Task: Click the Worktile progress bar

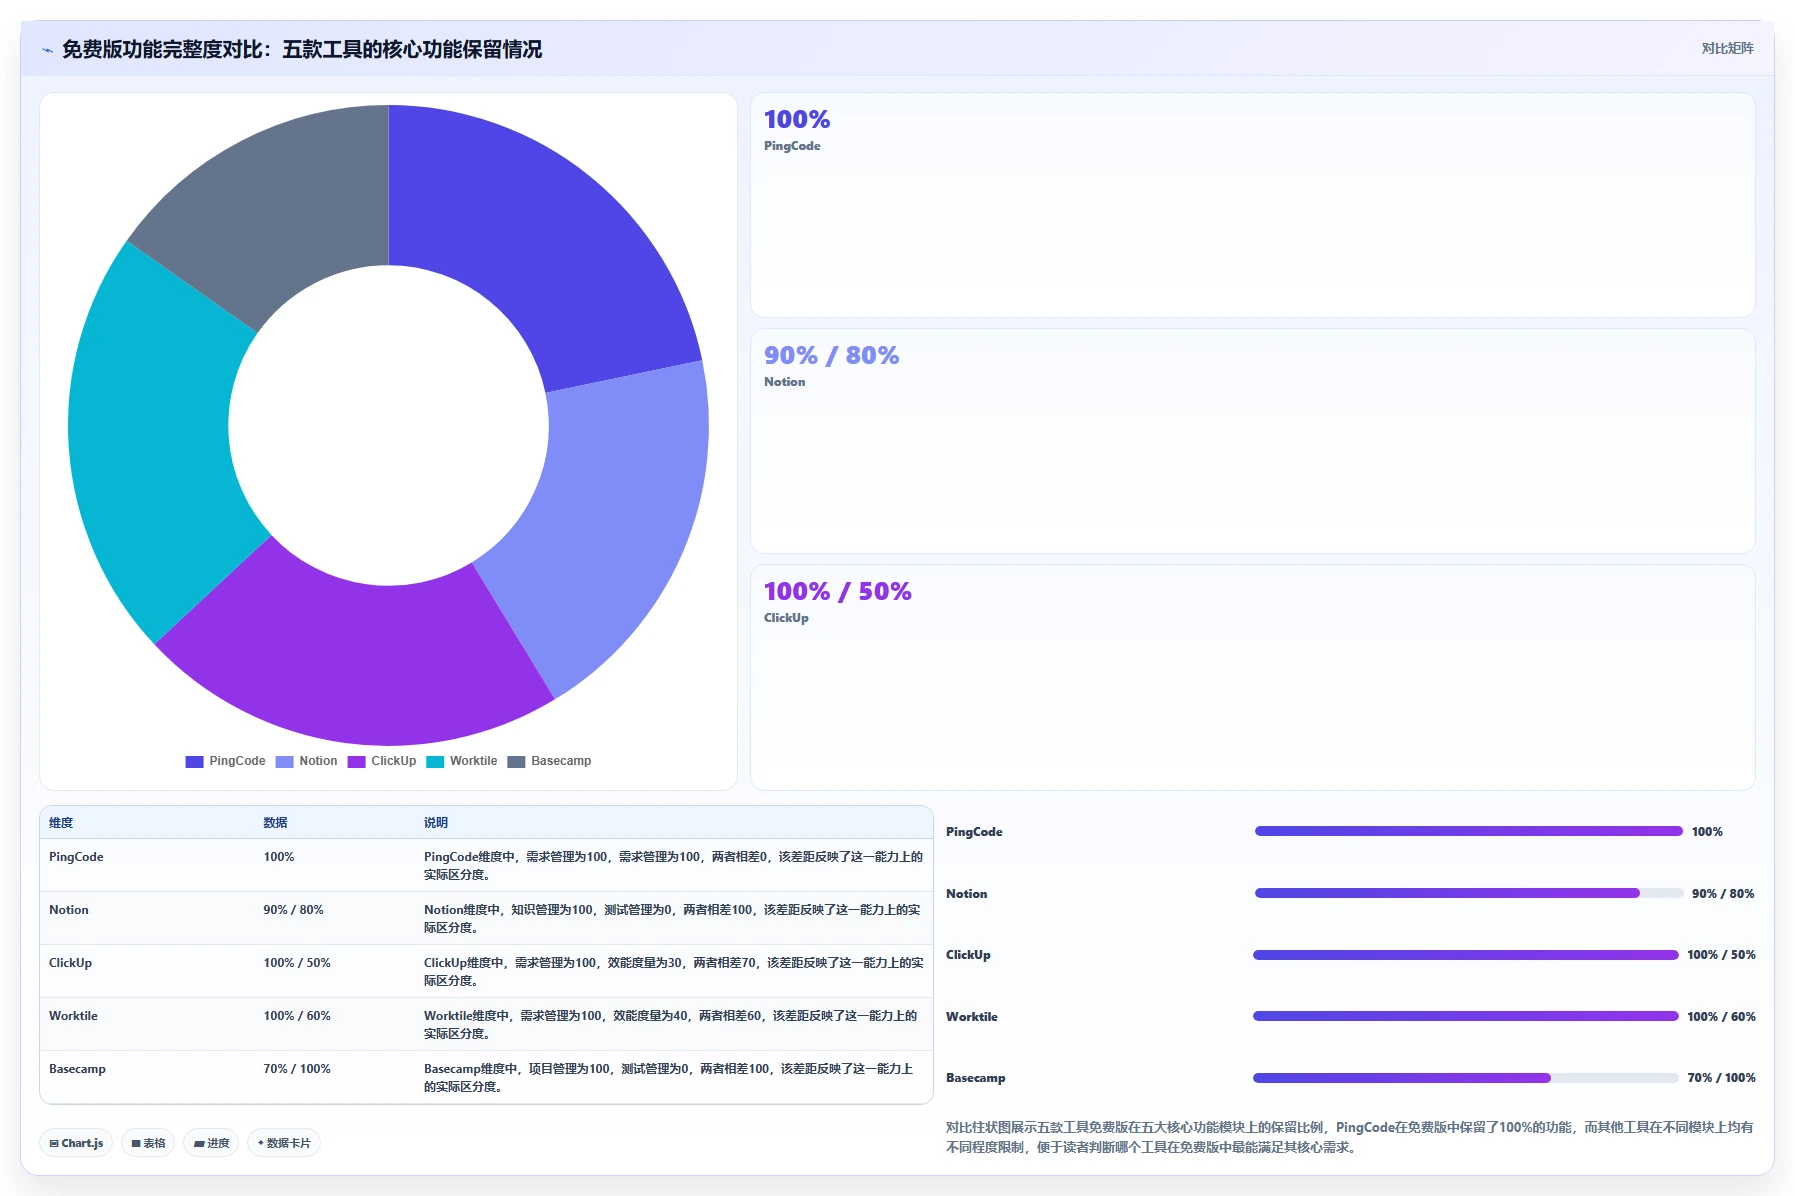Action: [x=1466, y=1016]
